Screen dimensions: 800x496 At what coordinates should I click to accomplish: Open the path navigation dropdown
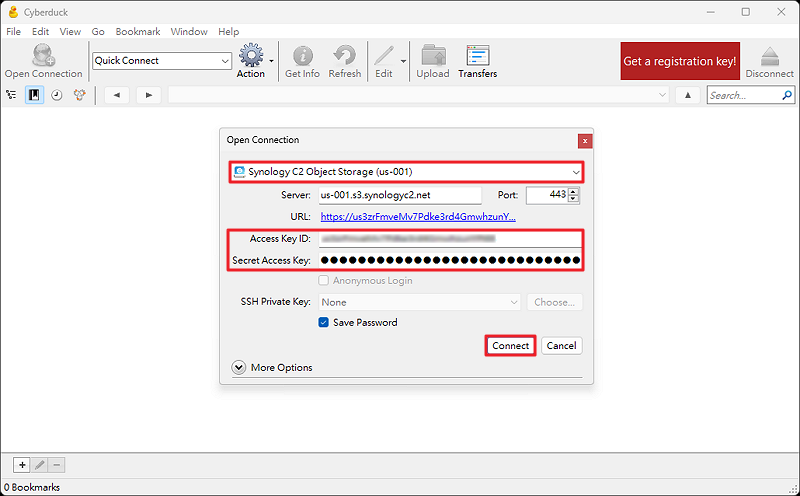click(x=662, y=95)
